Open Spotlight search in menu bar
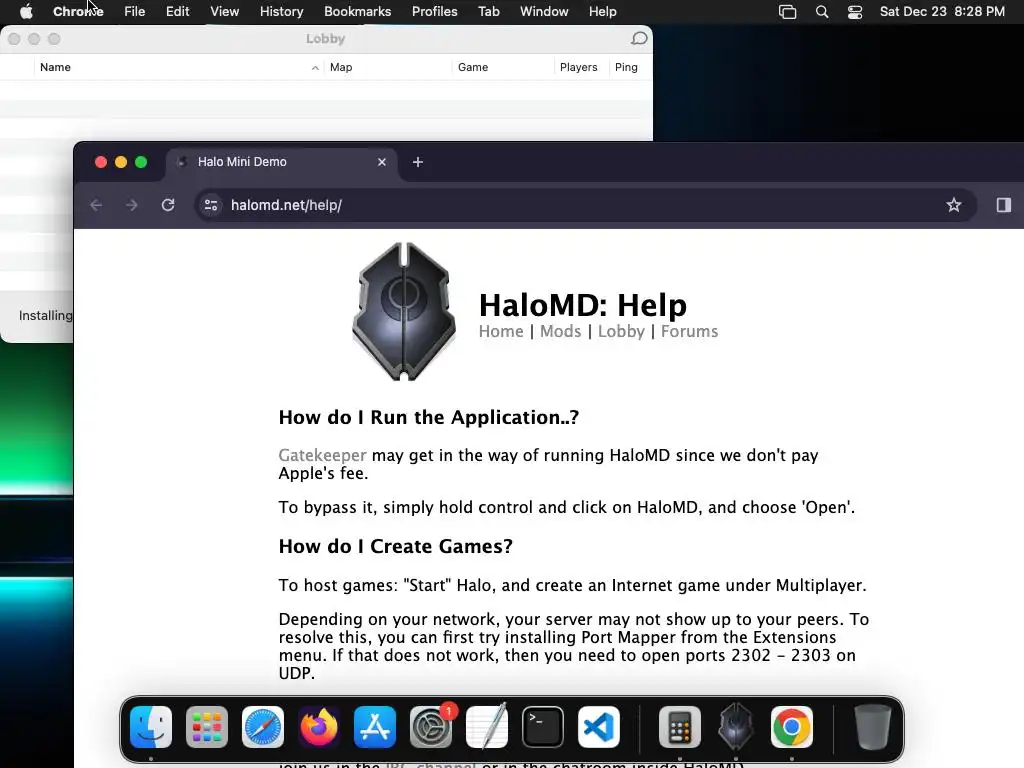The image size is (1024, 768). pyautogui.click(x=822, y=12)
